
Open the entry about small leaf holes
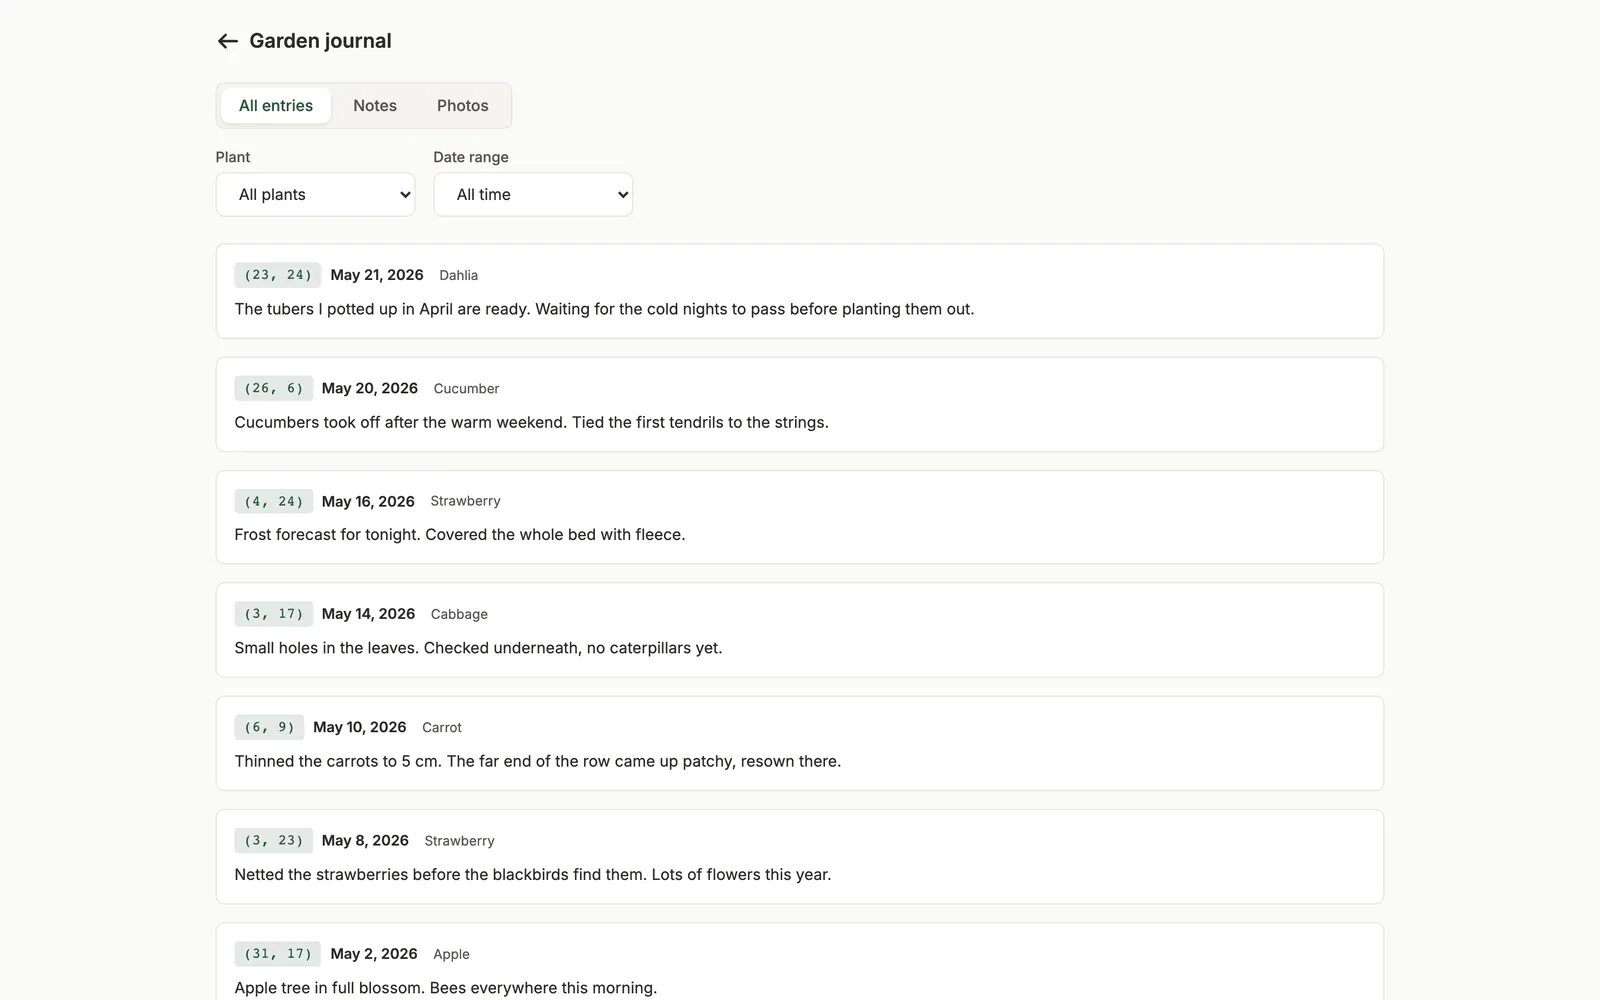[x=800, y=630]
